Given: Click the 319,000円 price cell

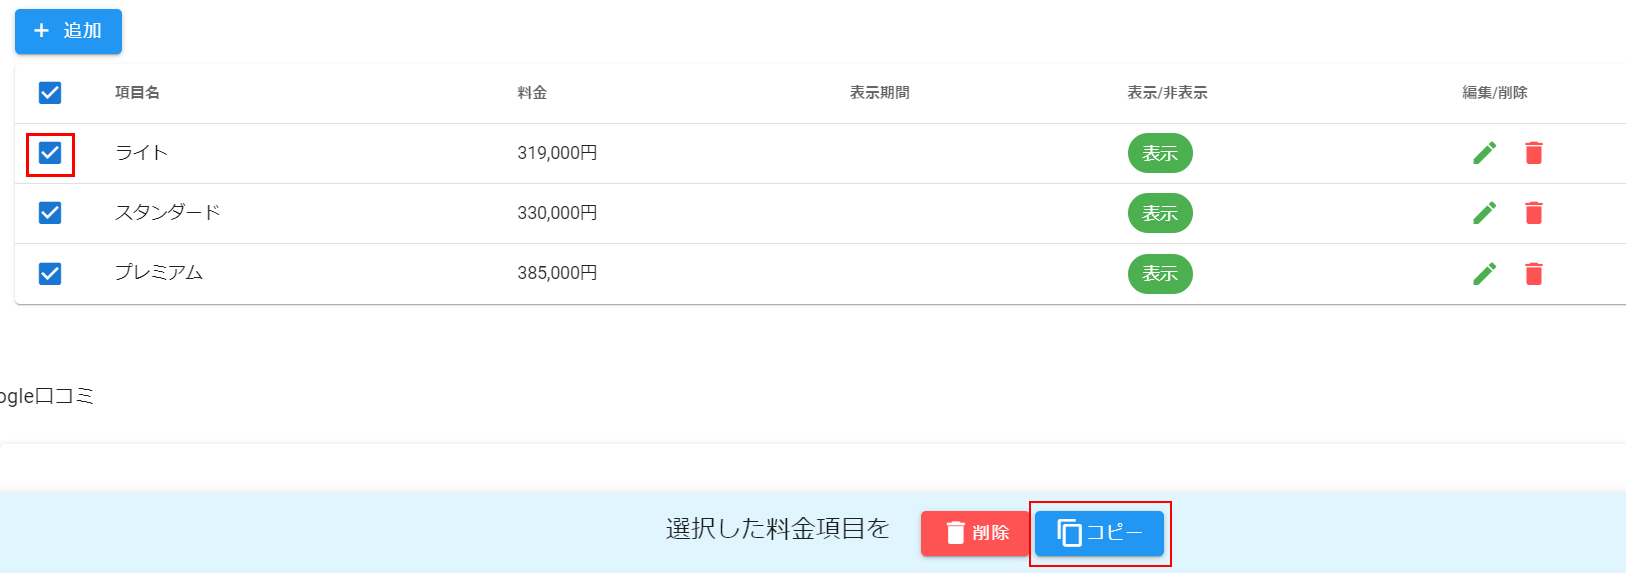Looking at the screenshot, I should [x=557, y=153].
